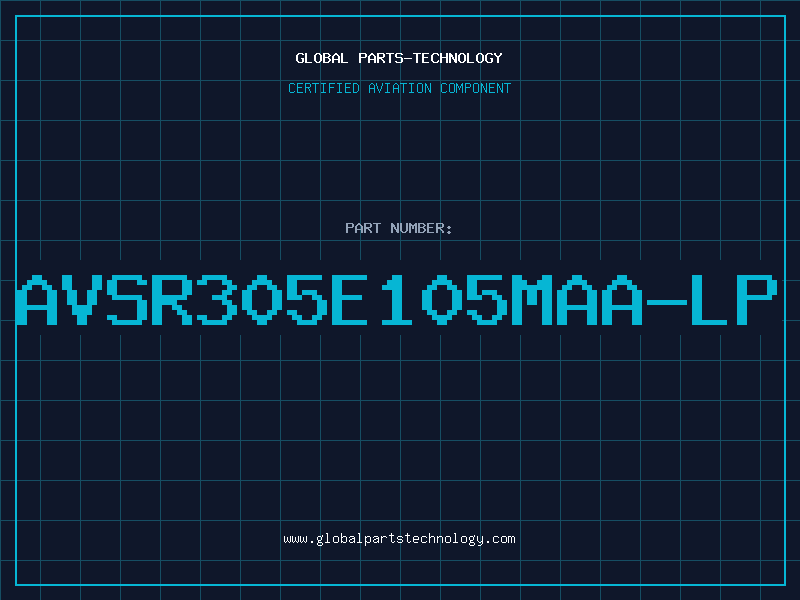Viewport: 800px width, 600px height.
Task: Click the www prefix of the website URL
Action: [x=295, y=540]
